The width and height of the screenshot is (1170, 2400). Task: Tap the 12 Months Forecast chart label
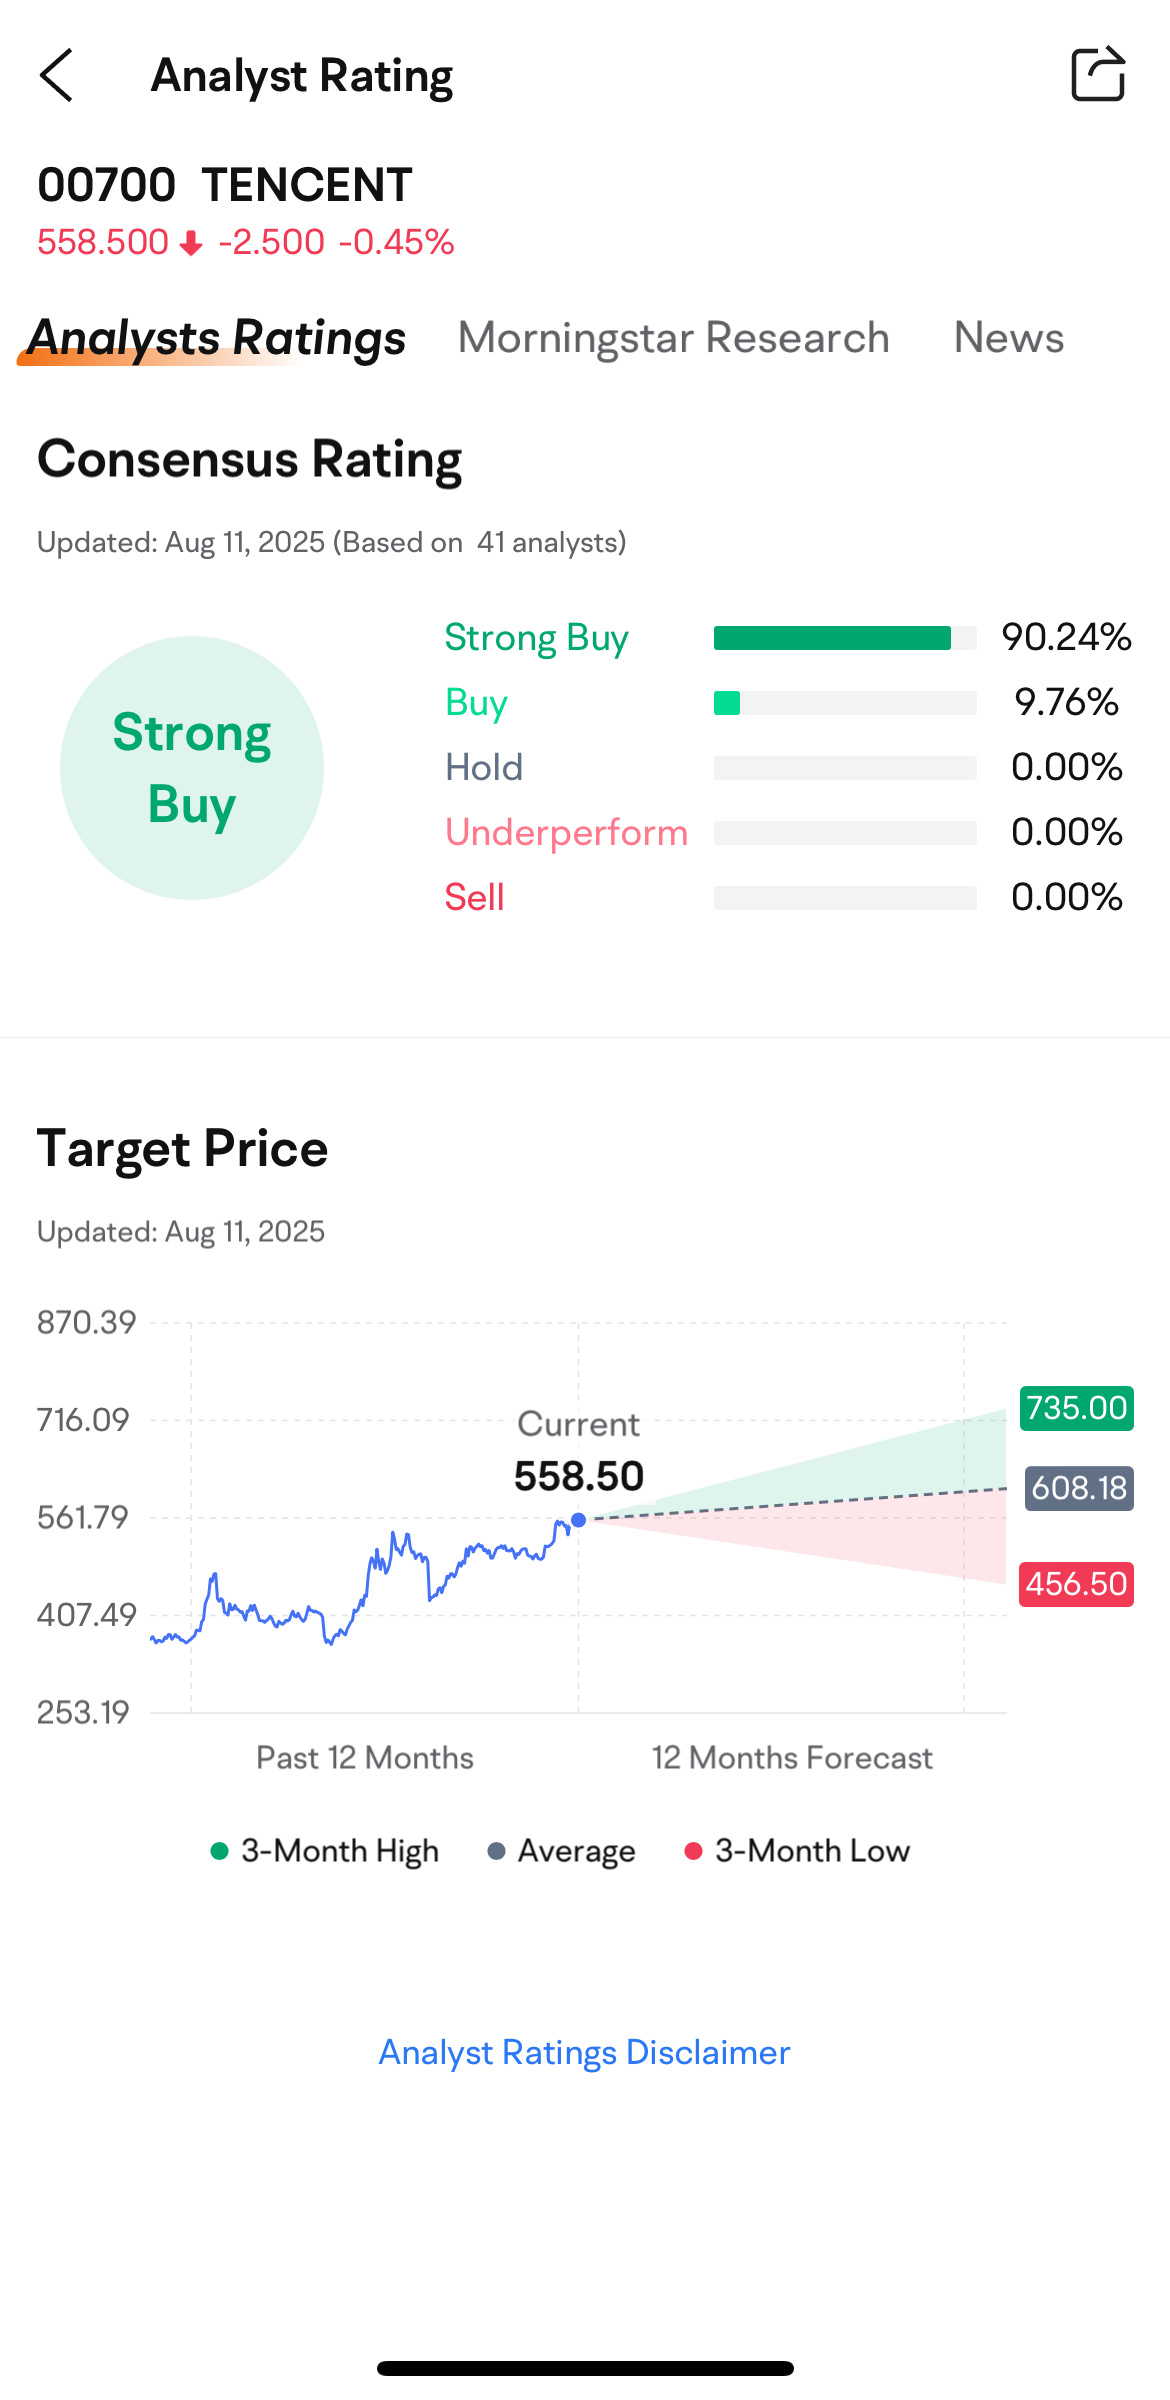click(792, 1758)
